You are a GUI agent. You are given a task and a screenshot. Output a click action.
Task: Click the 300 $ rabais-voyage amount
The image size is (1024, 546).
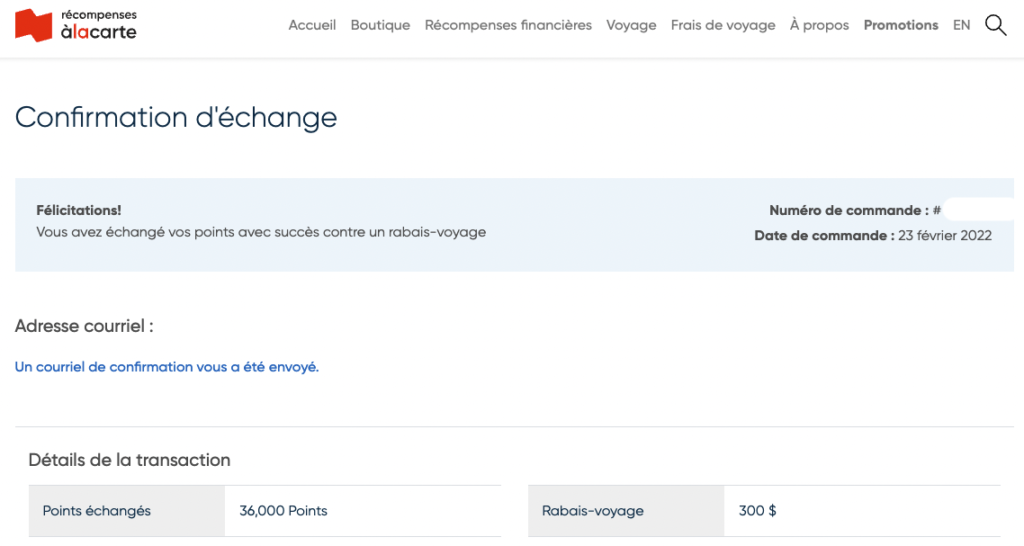(757, 511)
